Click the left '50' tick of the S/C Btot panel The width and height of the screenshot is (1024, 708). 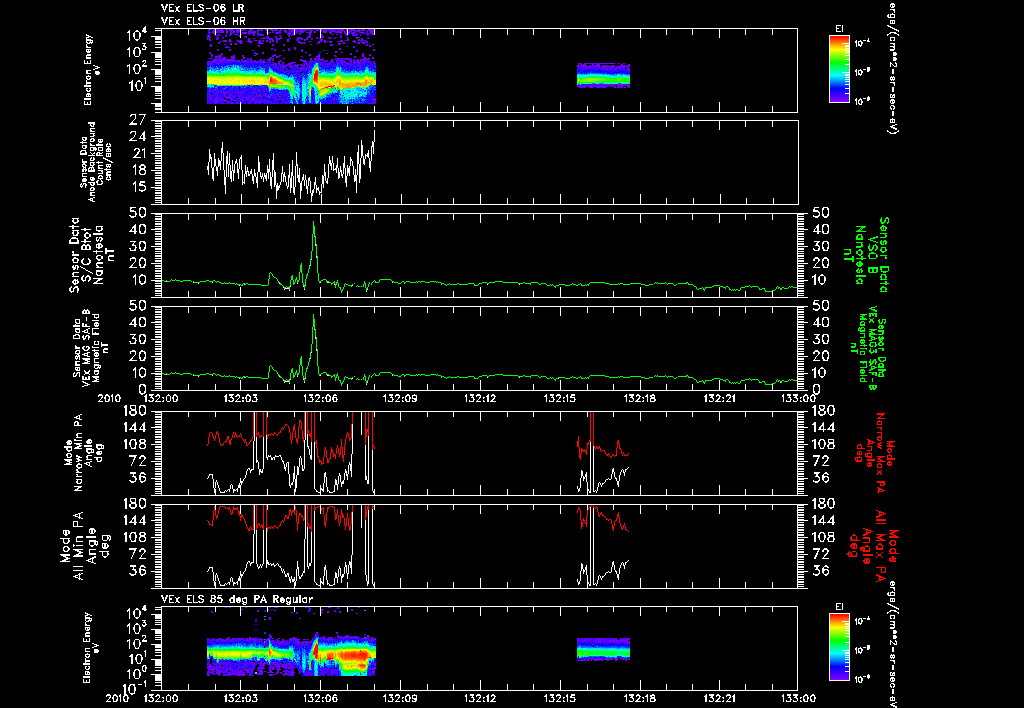(x=138, y=213)
